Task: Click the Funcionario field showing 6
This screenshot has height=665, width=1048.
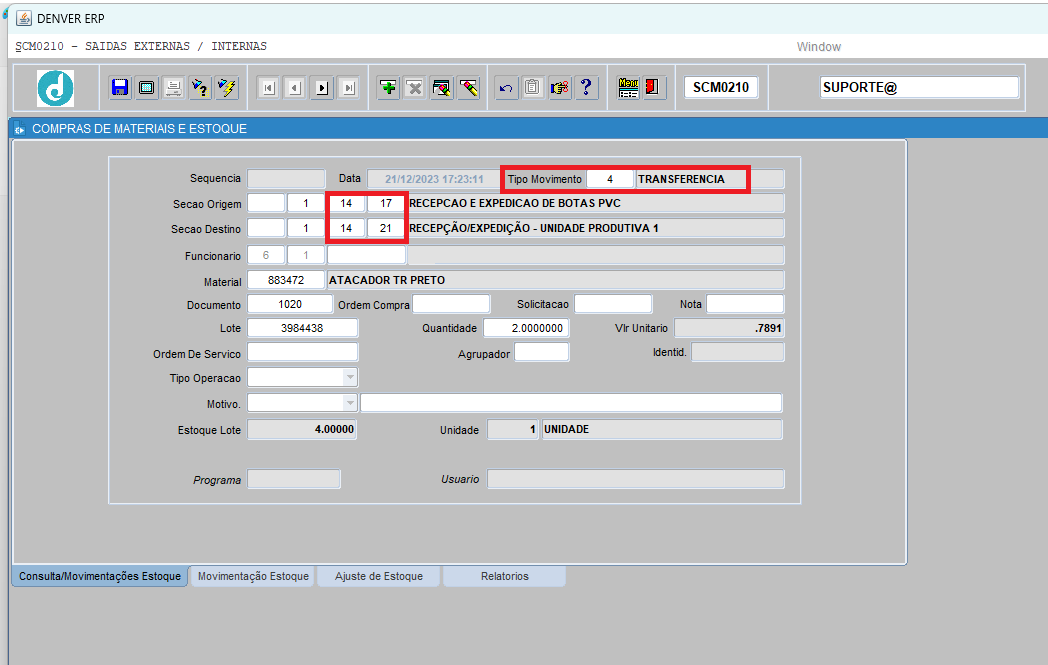Action: [266, 255]
